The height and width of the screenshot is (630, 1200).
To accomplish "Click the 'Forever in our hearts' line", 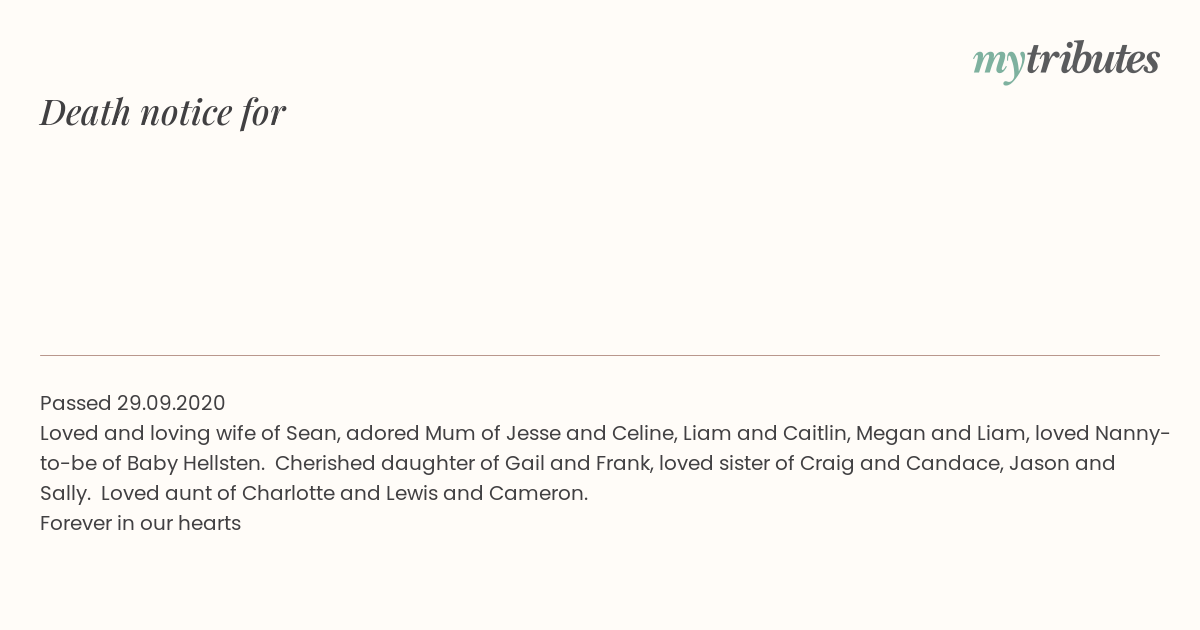I will tap(141, 523).
